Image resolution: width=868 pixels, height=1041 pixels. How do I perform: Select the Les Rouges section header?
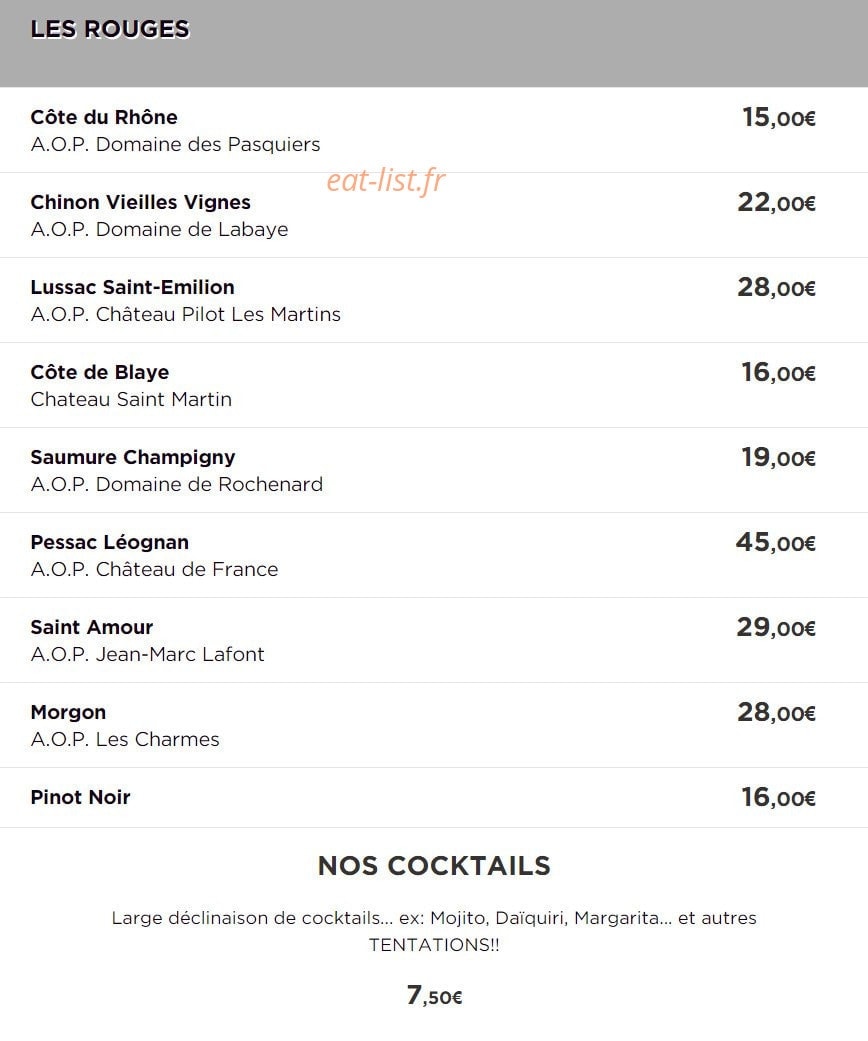[110, 29]
